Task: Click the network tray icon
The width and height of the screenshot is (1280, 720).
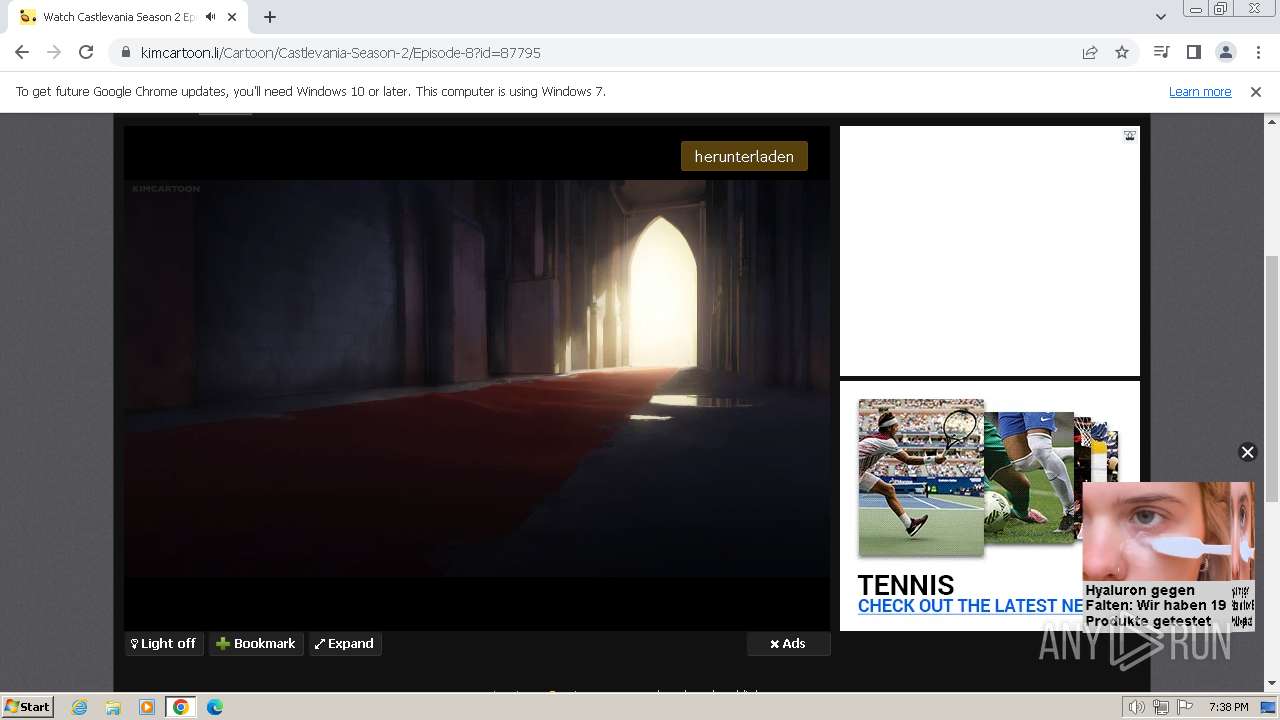Action: click(x=1161, y=707)
